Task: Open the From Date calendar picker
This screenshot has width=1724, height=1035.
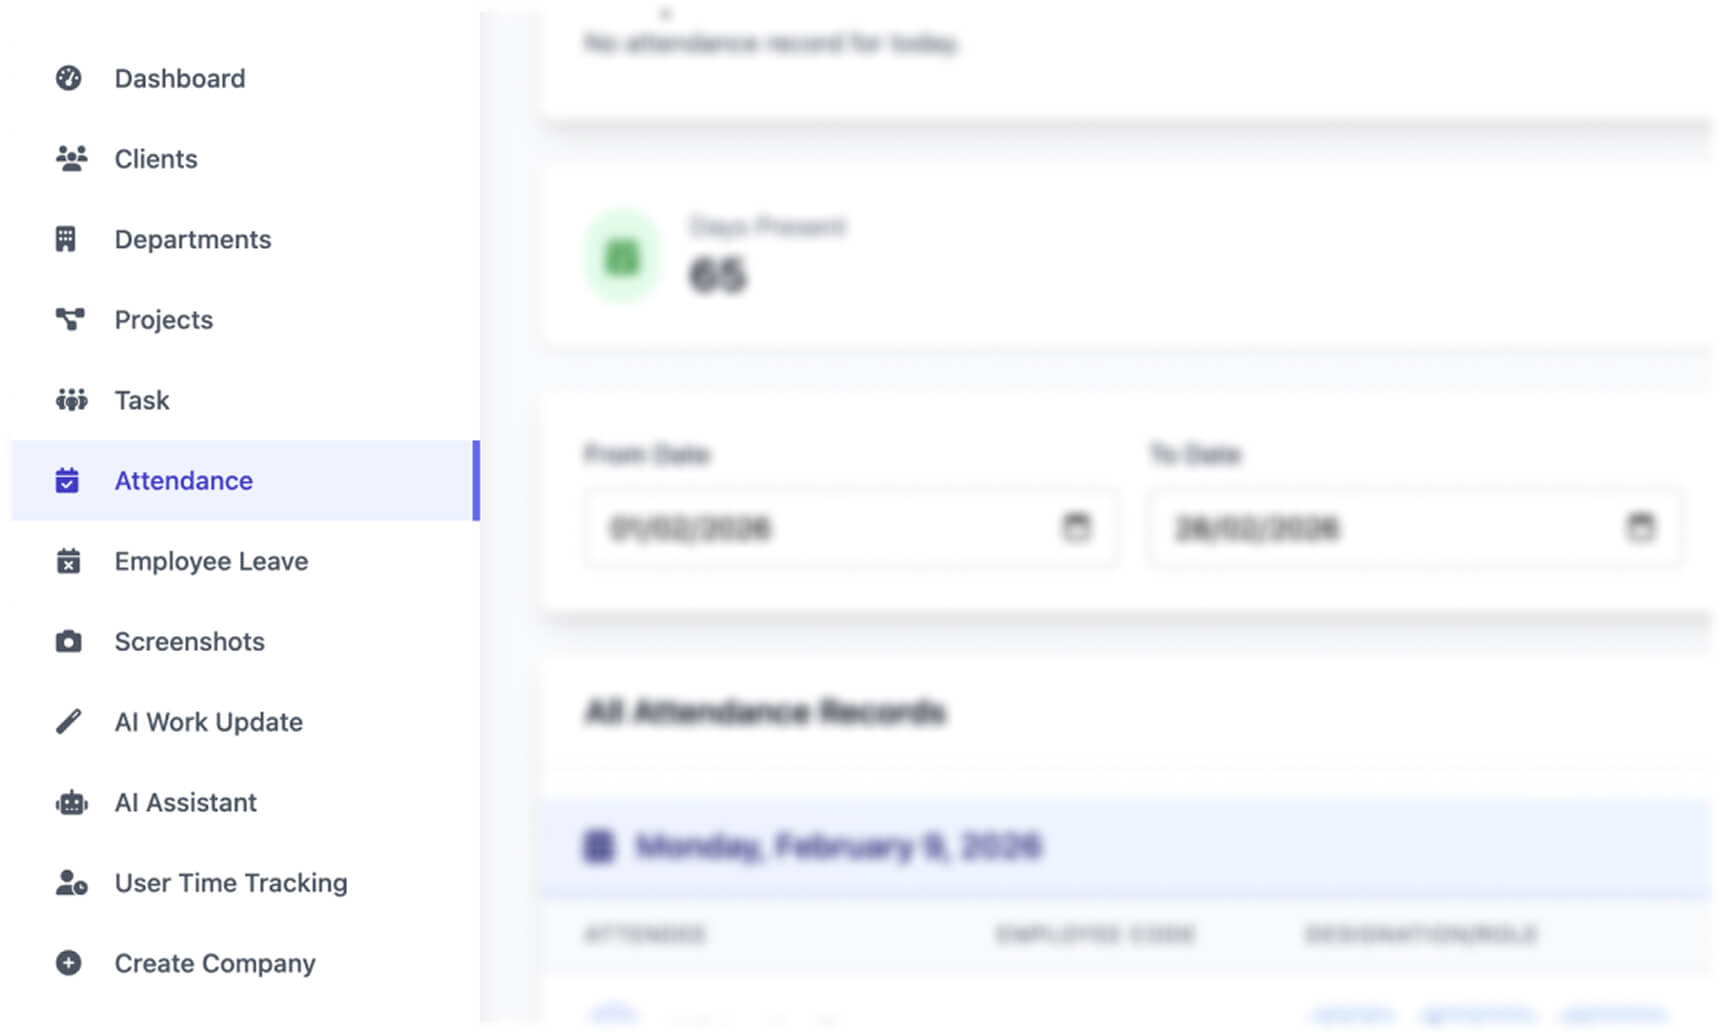Action: [1076, 526]
